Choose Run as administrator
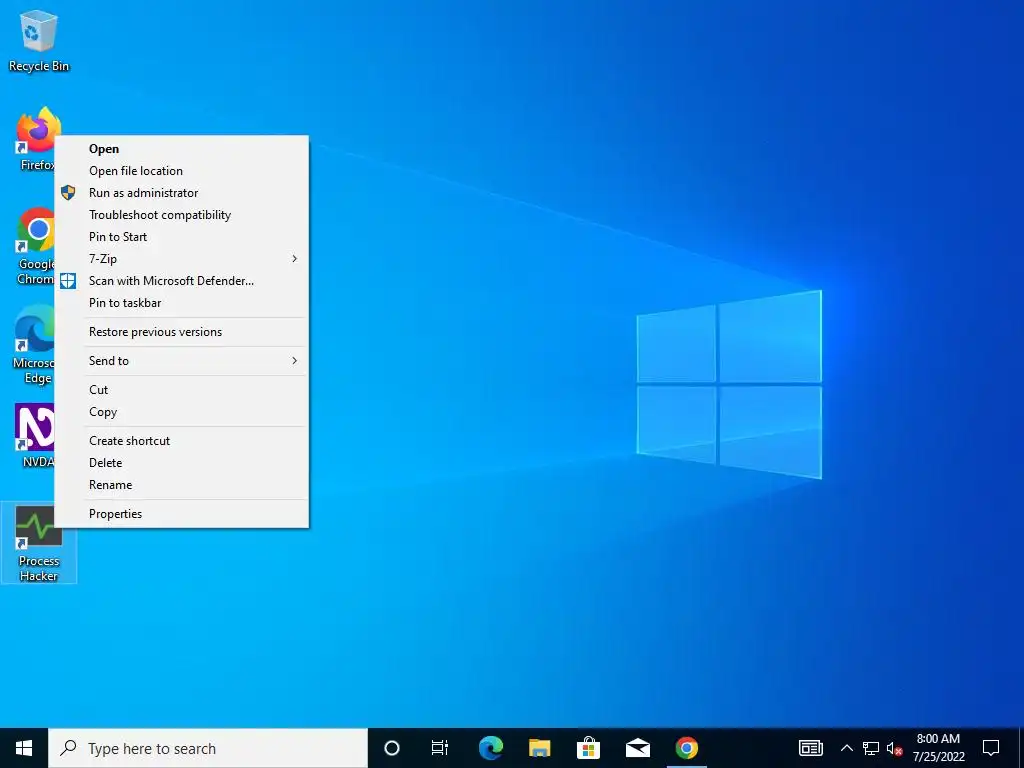 coord(182,193)
